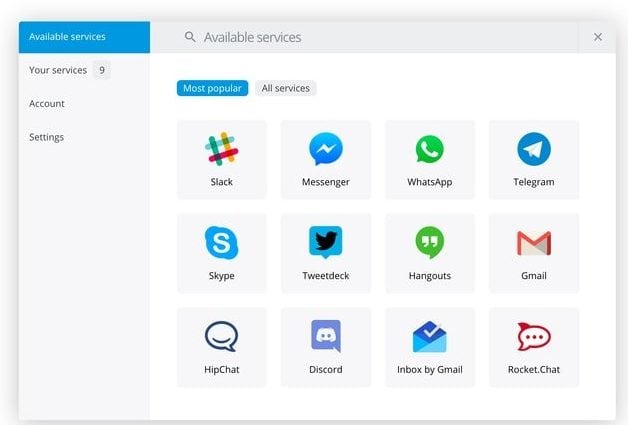Image resolution: width=628 pixels, height=425 pixels.
Task: Click the search magnifier icon
Action: coord(190,37)
